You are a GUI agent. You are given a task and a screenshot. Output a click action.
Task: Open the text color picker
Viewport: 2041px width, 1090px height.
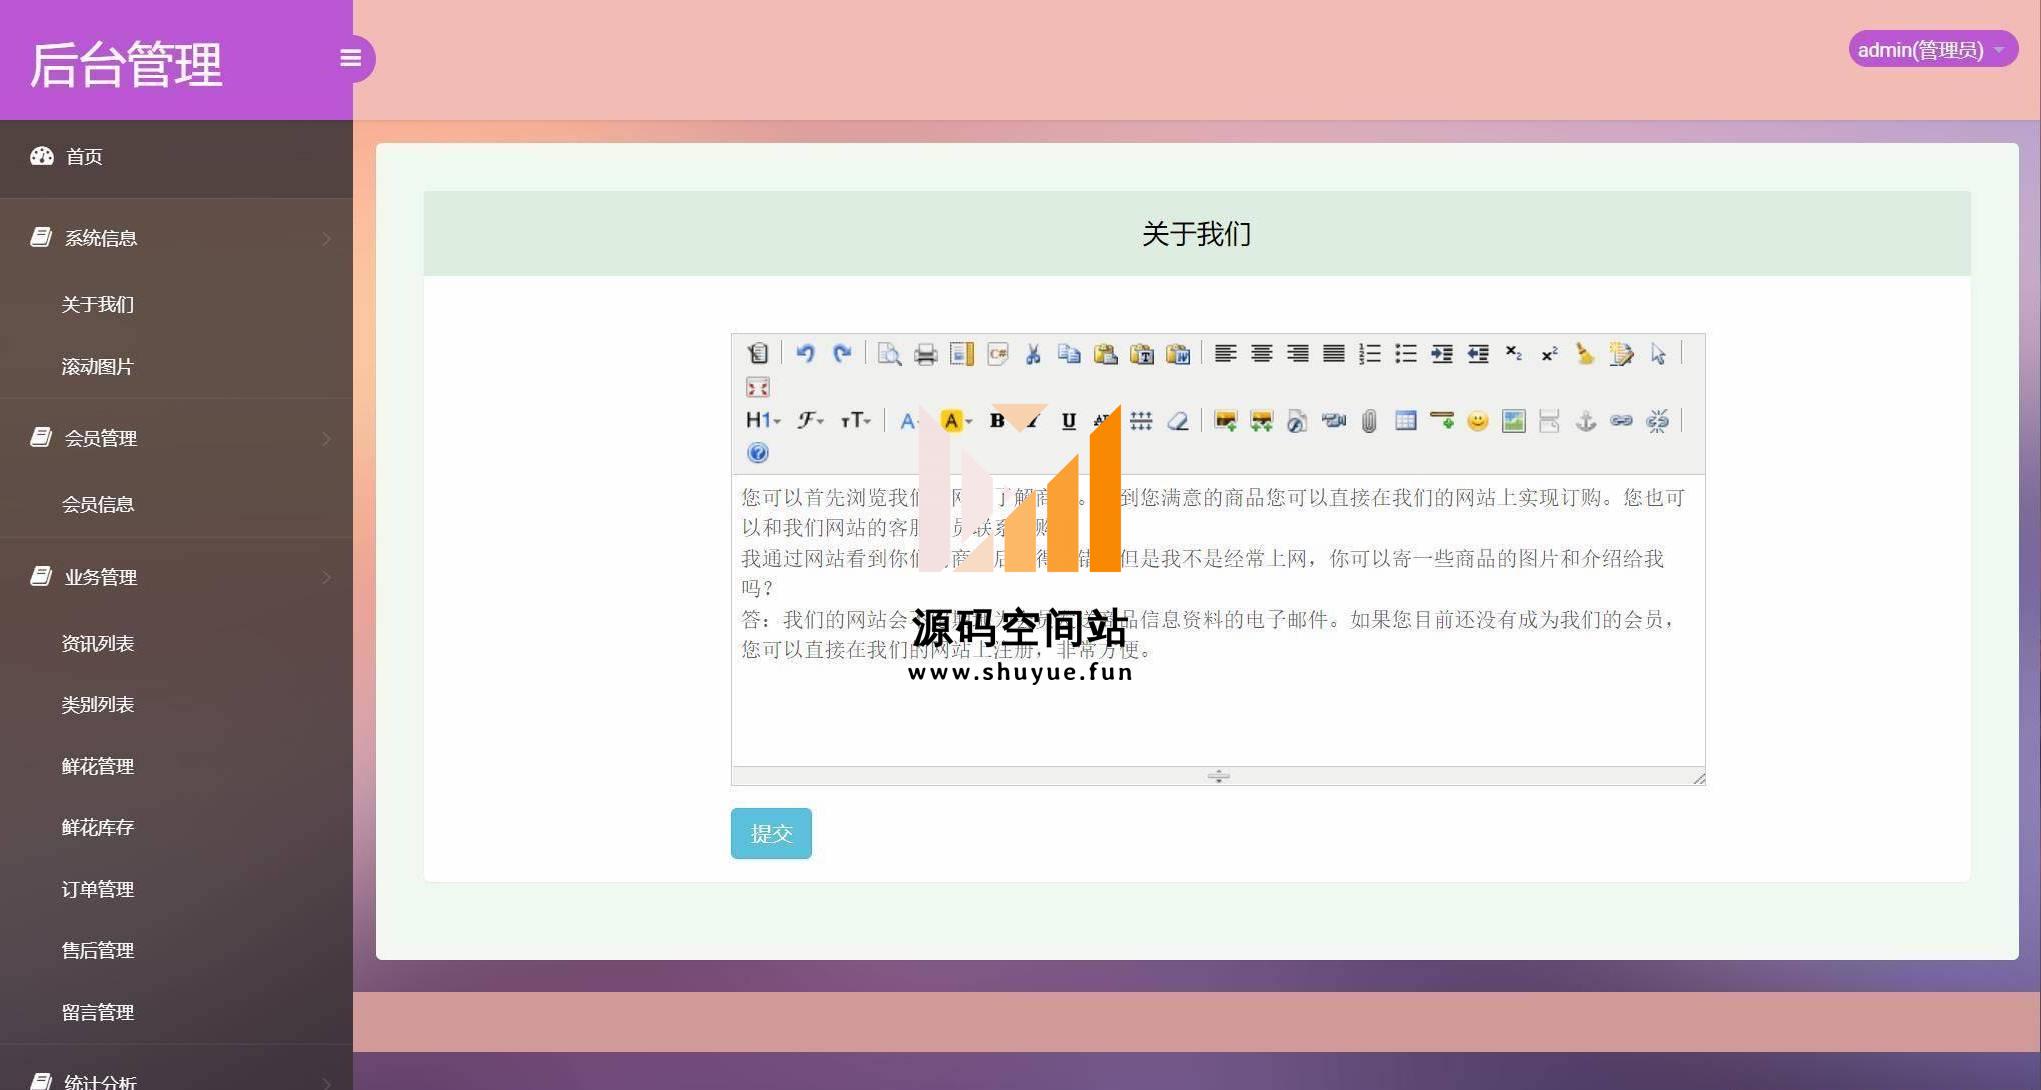coord(908,421)
